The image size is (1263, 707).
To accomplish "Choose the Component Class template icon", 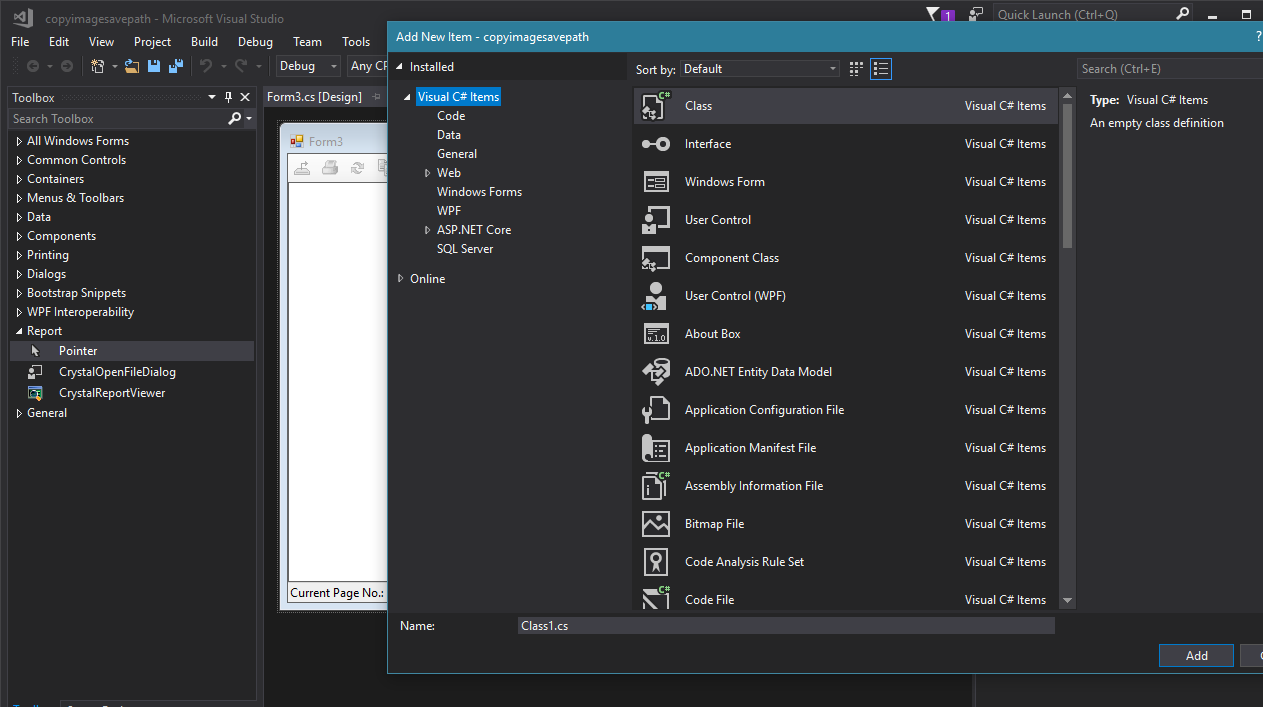I will coord(655,258).
